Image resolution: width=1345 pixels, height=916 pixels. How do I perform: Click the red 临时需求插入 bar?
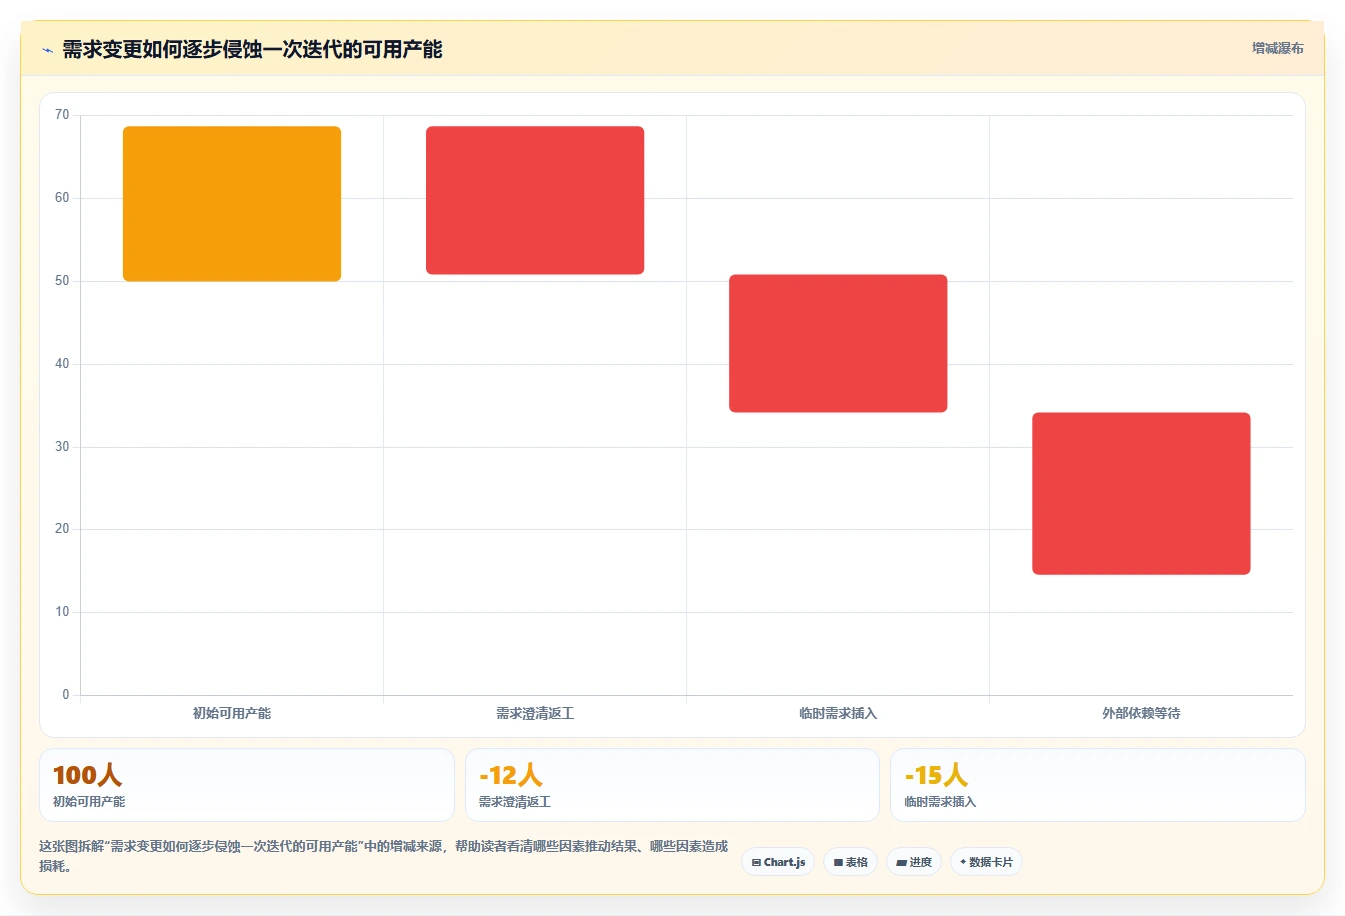click(x=838, y=343)
